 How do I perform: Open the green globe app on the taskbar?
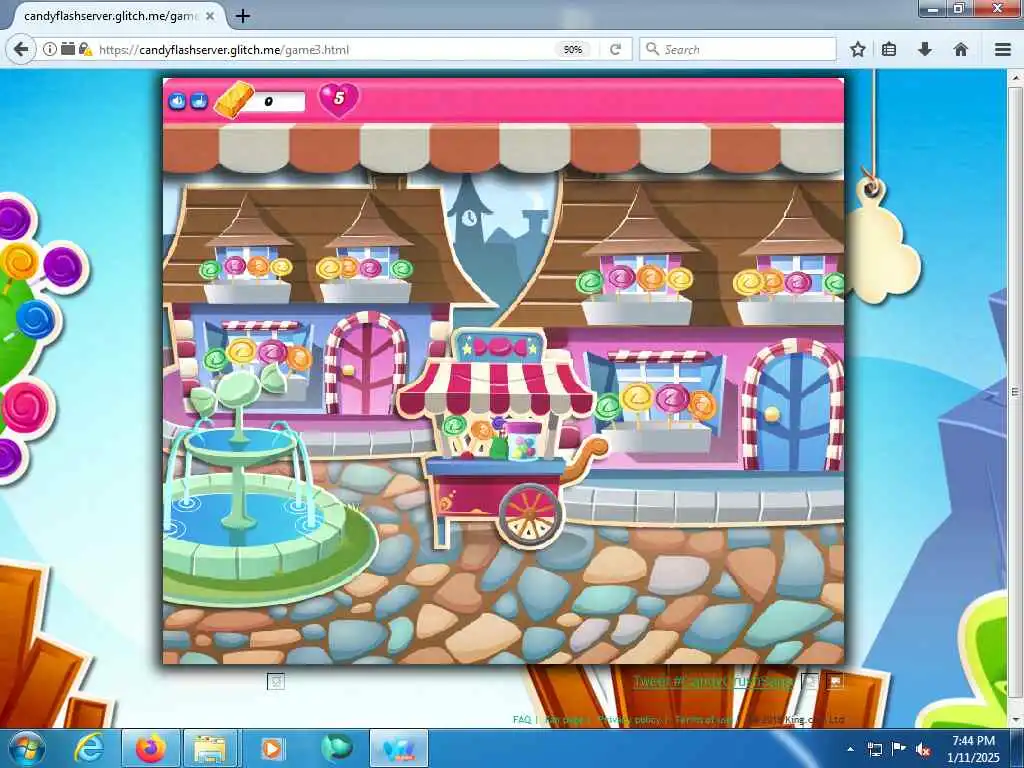tap(336, 748)
